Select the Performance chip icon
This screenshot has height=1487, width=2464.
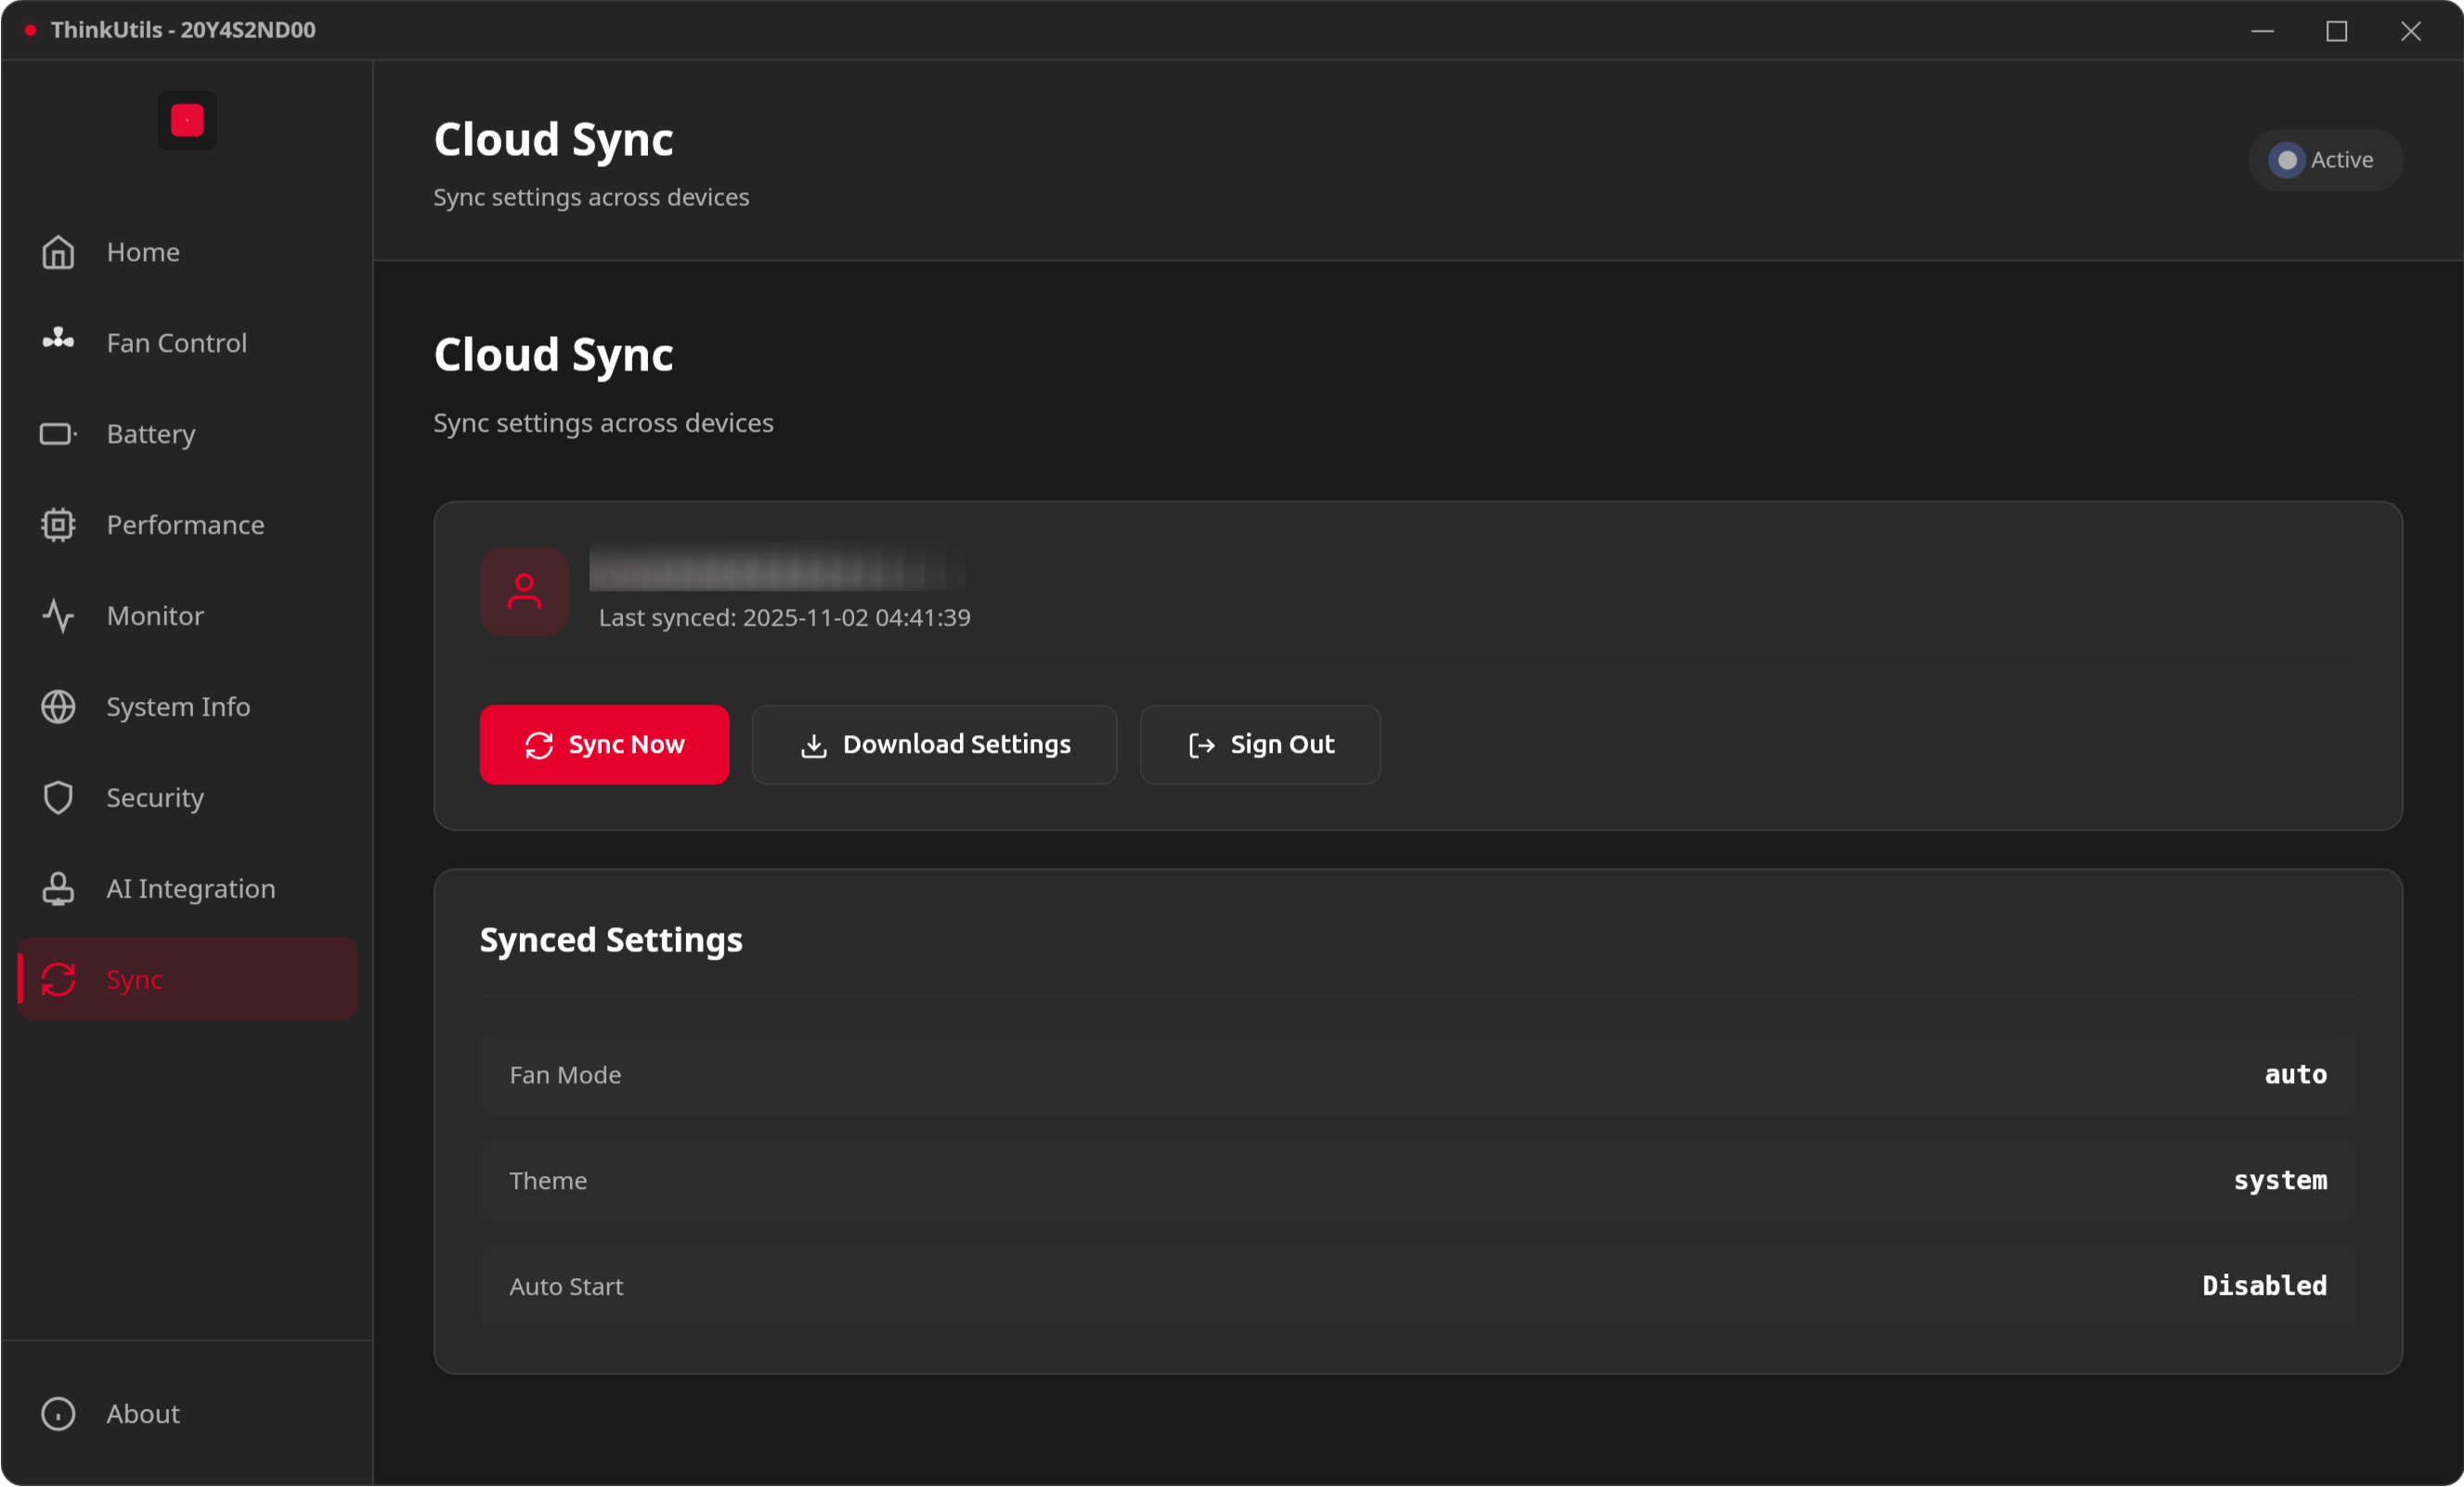pos(58,524)
